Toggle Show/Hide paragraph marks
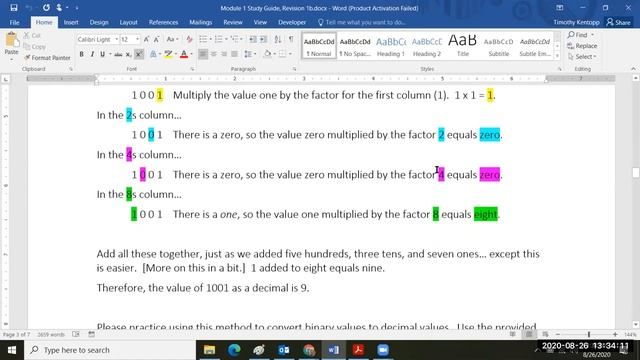Screen dimensions: 640x360 coord(291,39)
